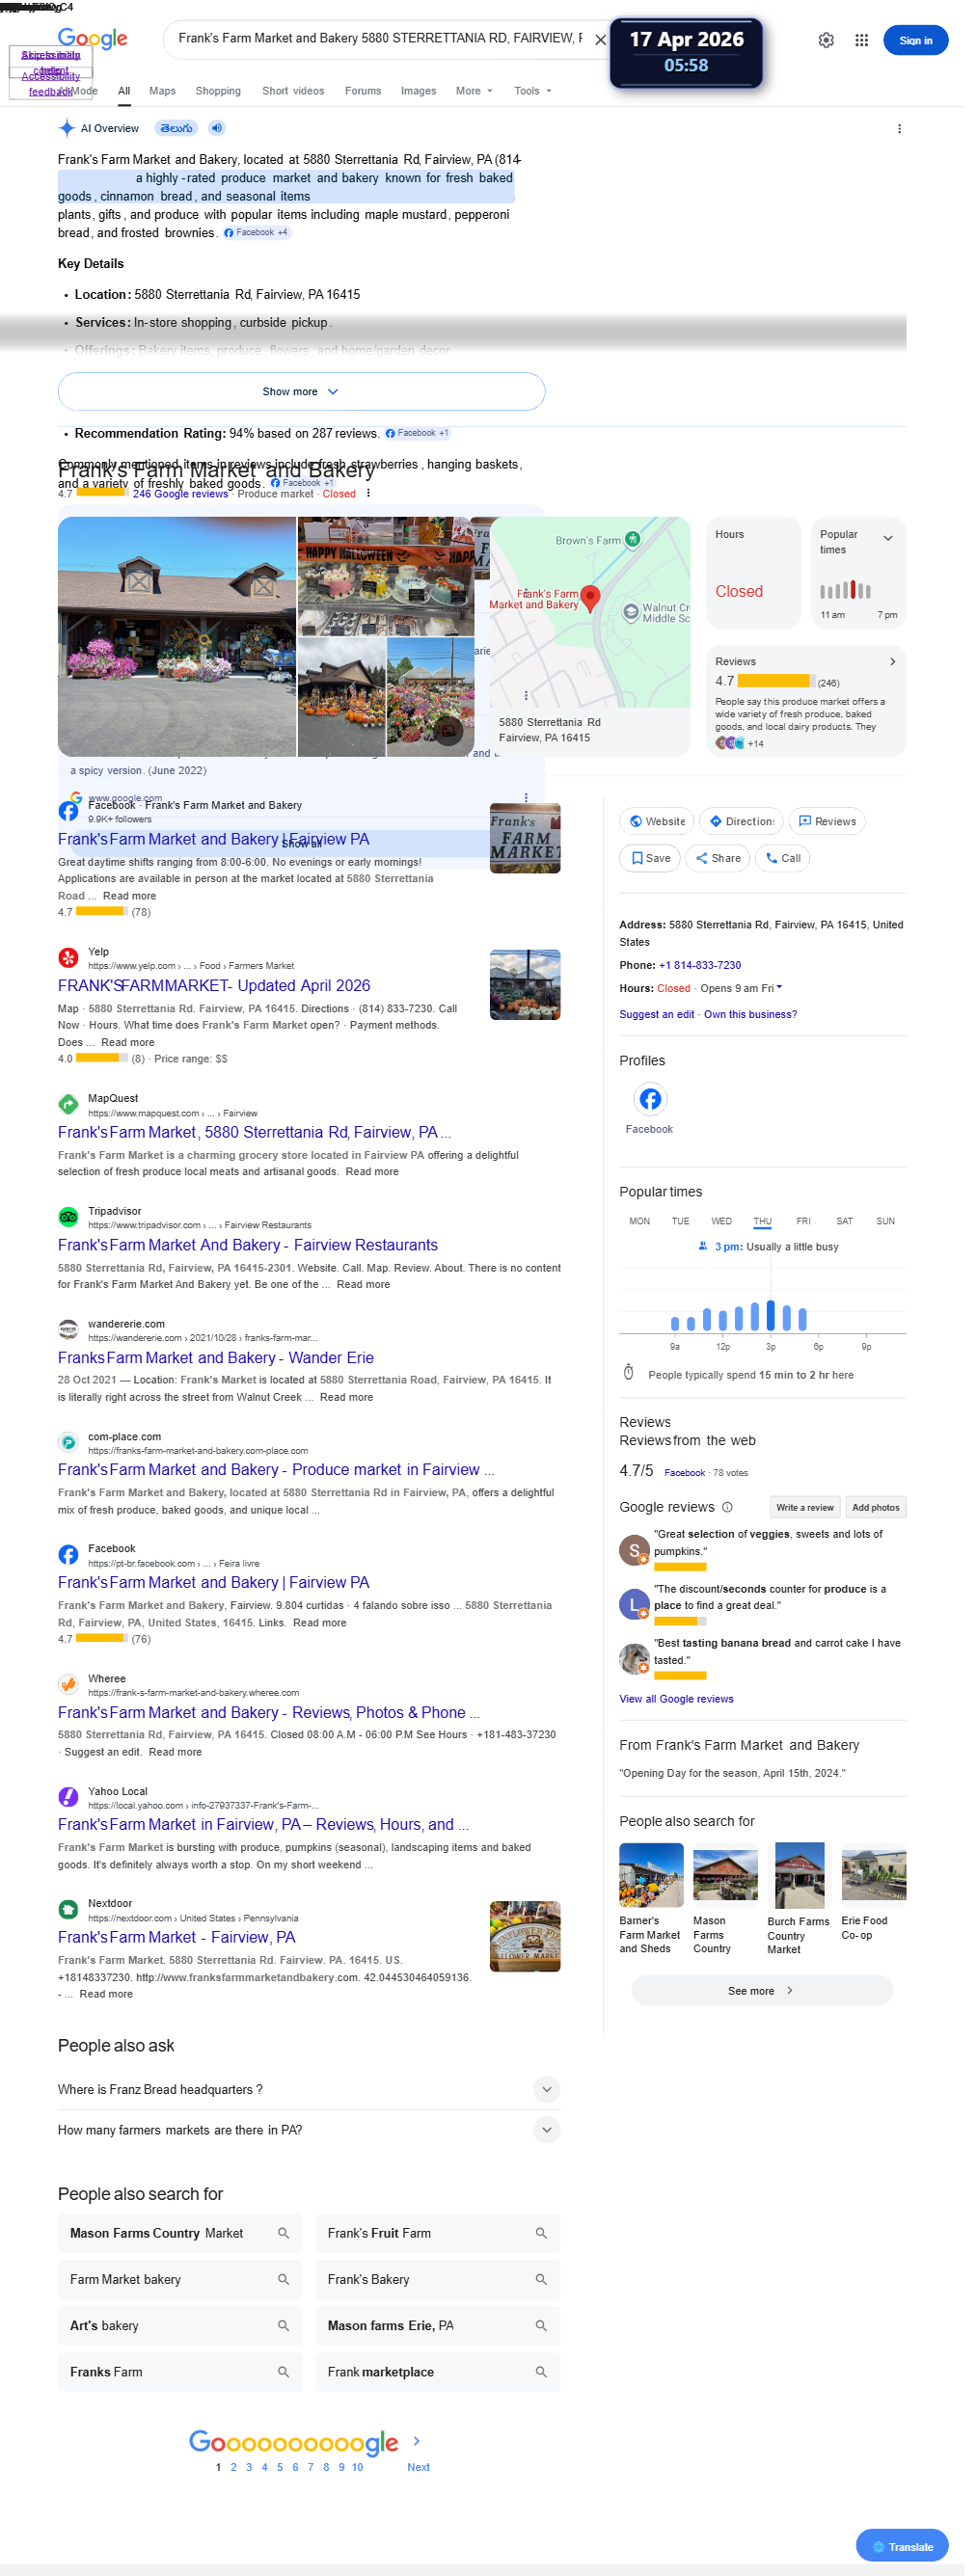Open three-dot menu beside Closed status

pos(368,493)
